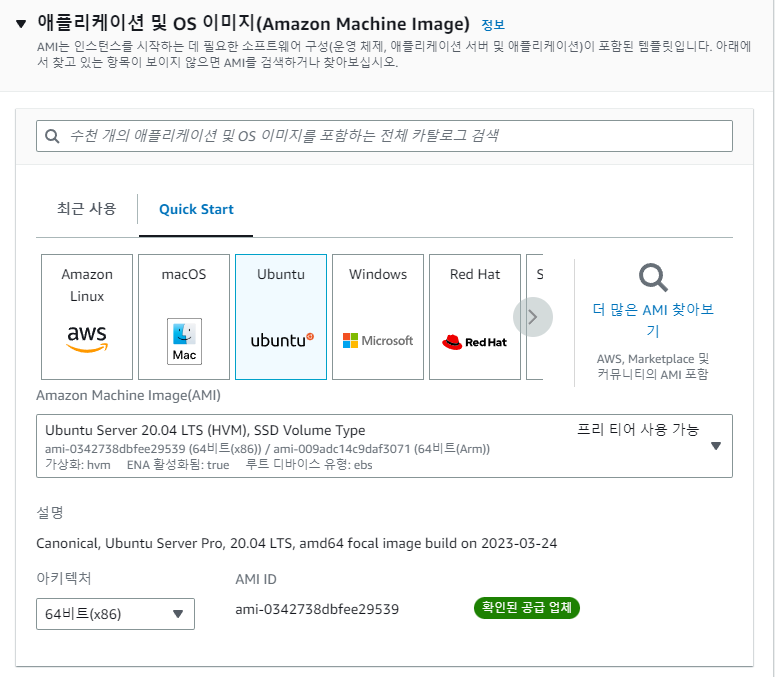The image size is (775, 677).
Task: Select the AMI ID ami-0342738dbfee29539 text
Action: click(x=317, y=609)
